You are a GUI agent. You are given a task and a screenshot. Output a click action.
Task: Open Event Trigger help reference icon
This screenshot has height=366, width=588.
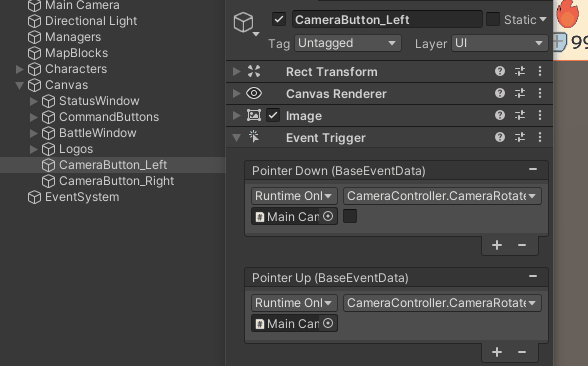pos(500,137)
